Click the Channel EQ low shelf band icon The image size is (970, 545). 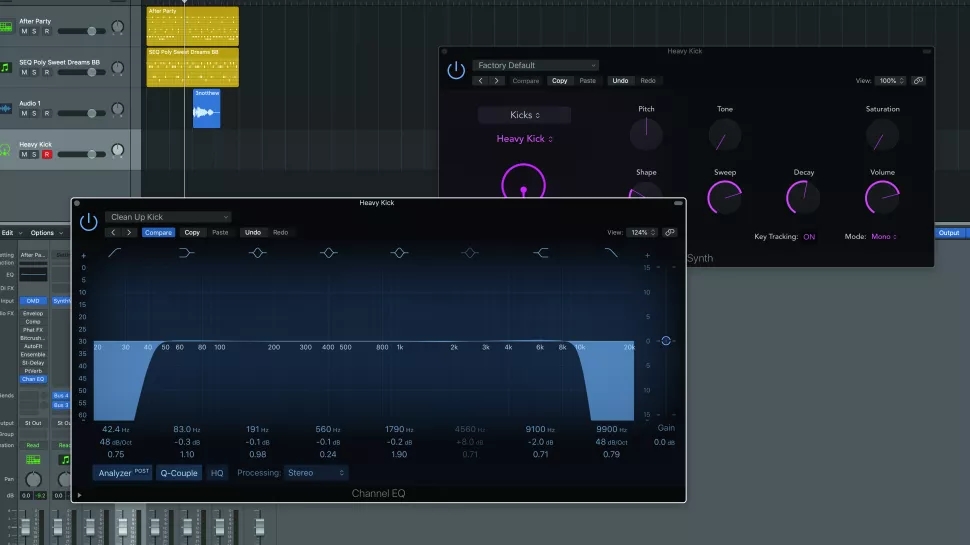(187, 253)
